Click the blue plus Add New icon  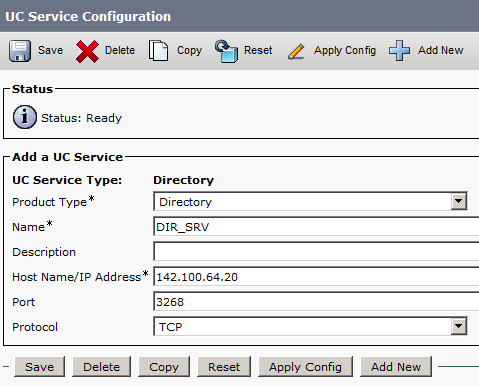399,51
